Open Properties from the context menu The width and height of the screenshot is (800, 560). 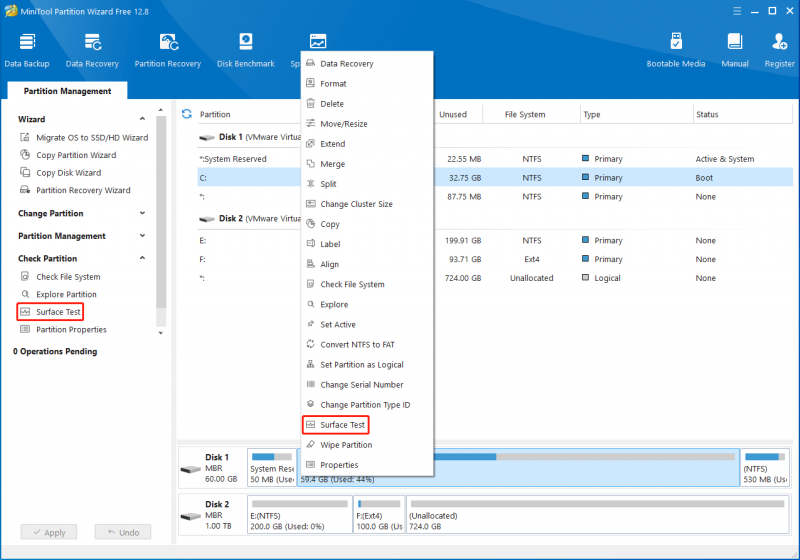(367, 465)
